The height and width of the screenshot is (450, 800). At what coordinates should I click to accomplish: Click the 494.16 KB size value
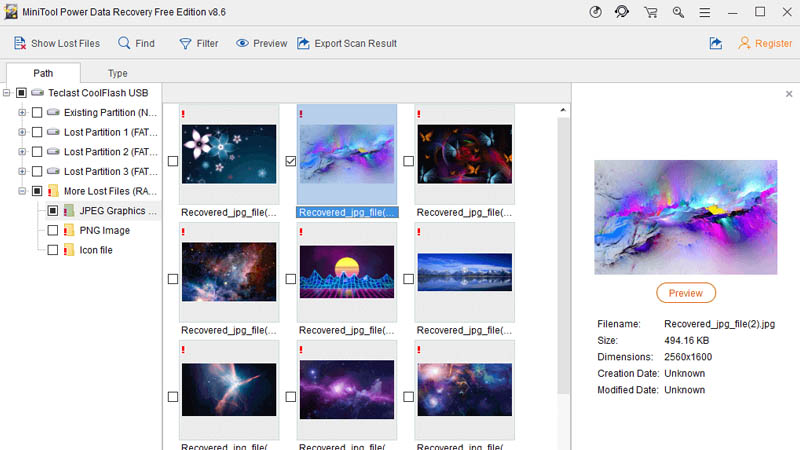pyautogui.click(x=686, y=340)
